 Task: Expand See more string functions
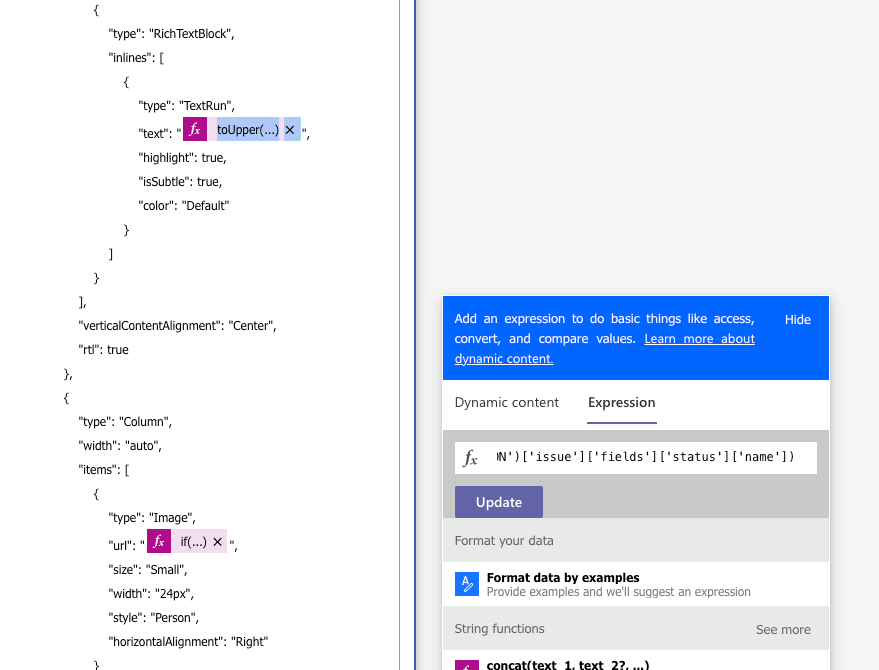click(783, 629)
